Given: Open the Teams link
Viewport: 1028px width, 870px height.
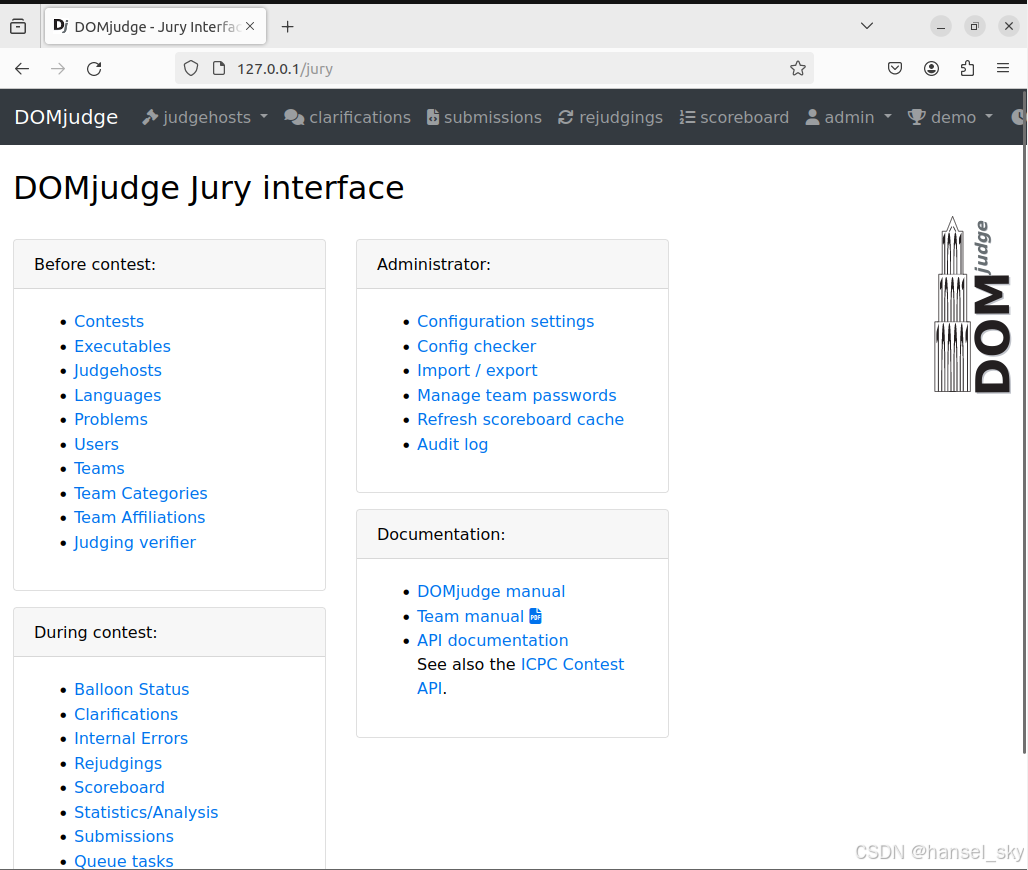Looking at the screenshot, I should click(99, 469).
